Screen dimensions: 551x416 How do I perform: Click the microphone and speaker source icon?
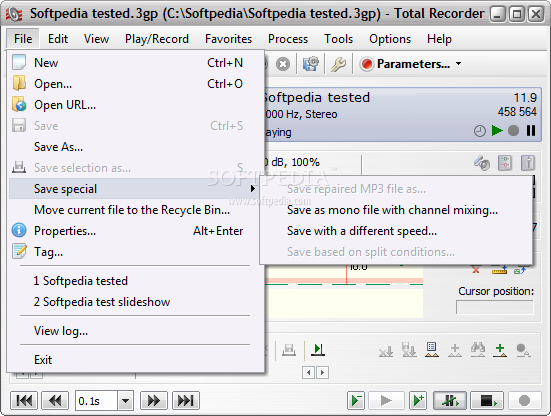(x=482, y=163)
